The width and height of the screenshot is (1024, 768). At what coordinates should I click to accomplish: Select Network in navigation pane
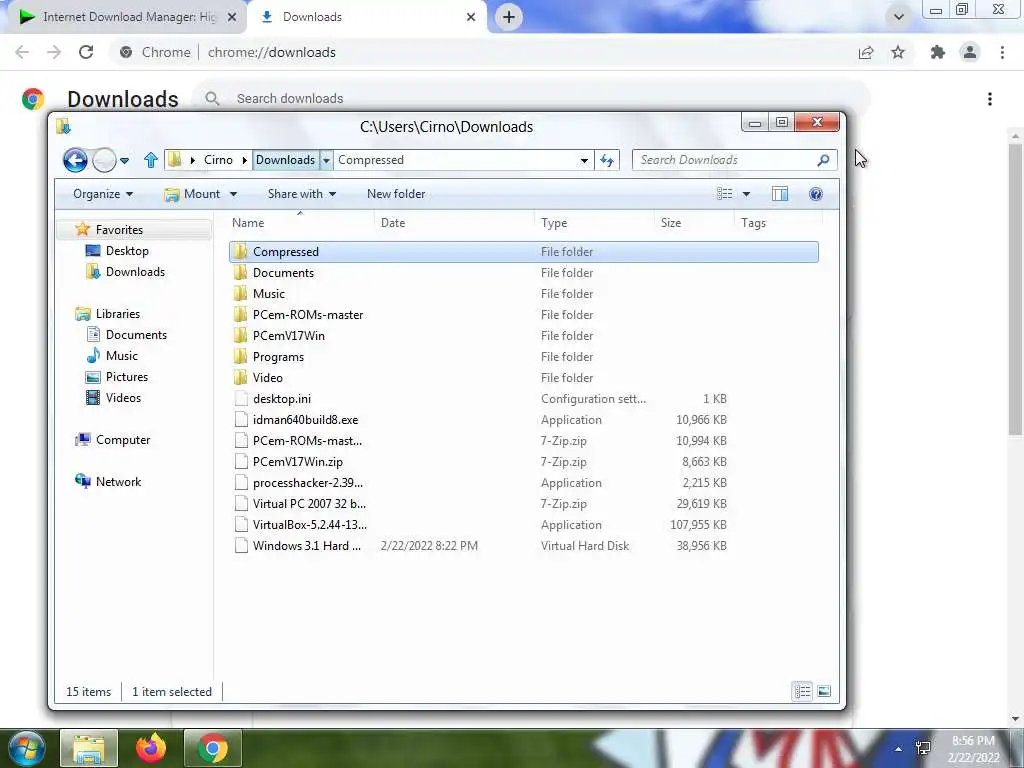118,481
